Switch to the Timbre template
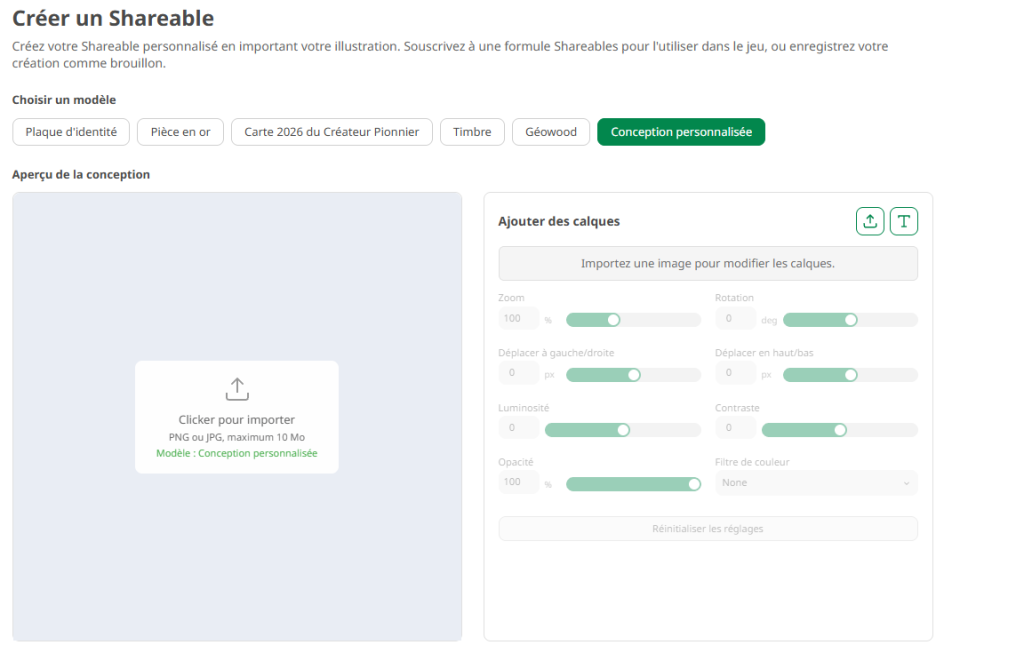 click(x=472, y=132)
